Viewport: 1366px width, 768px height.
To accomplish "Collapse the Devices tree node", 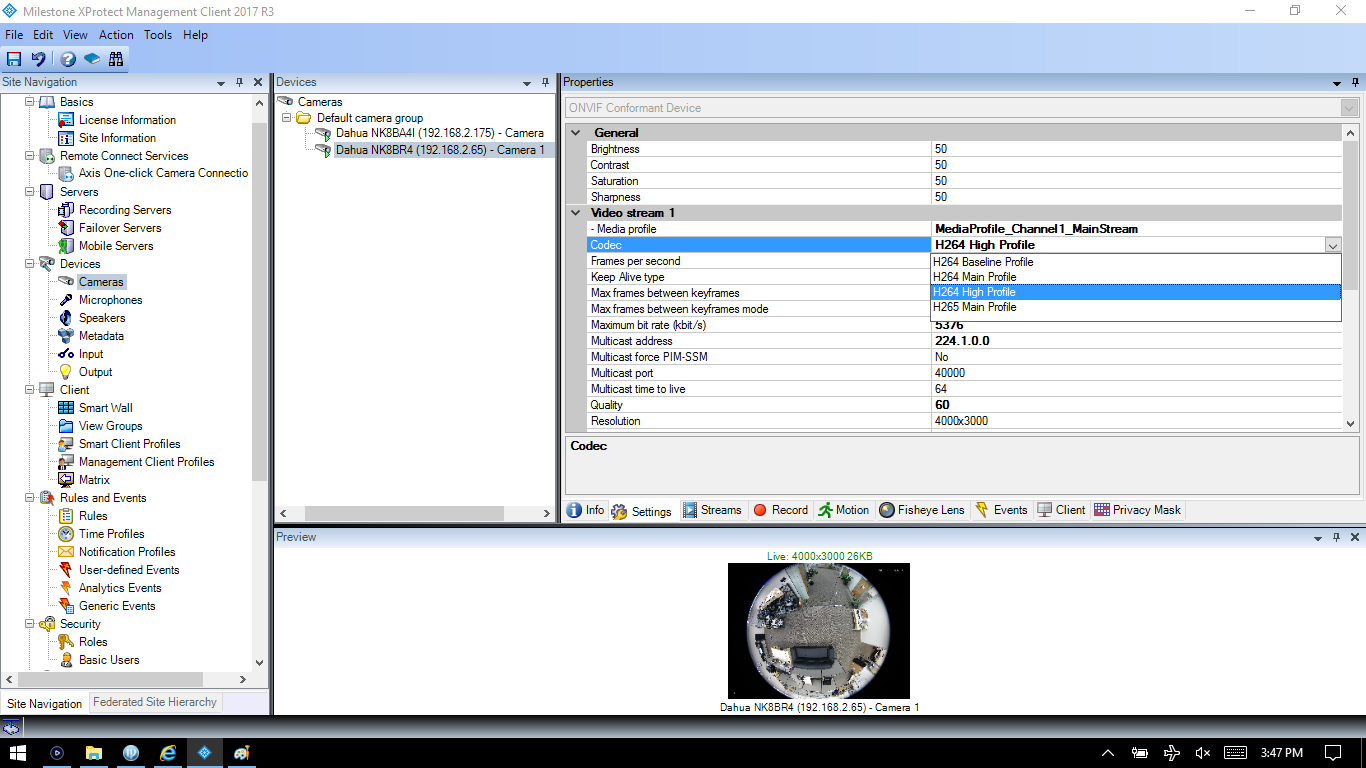I will 28,264.
